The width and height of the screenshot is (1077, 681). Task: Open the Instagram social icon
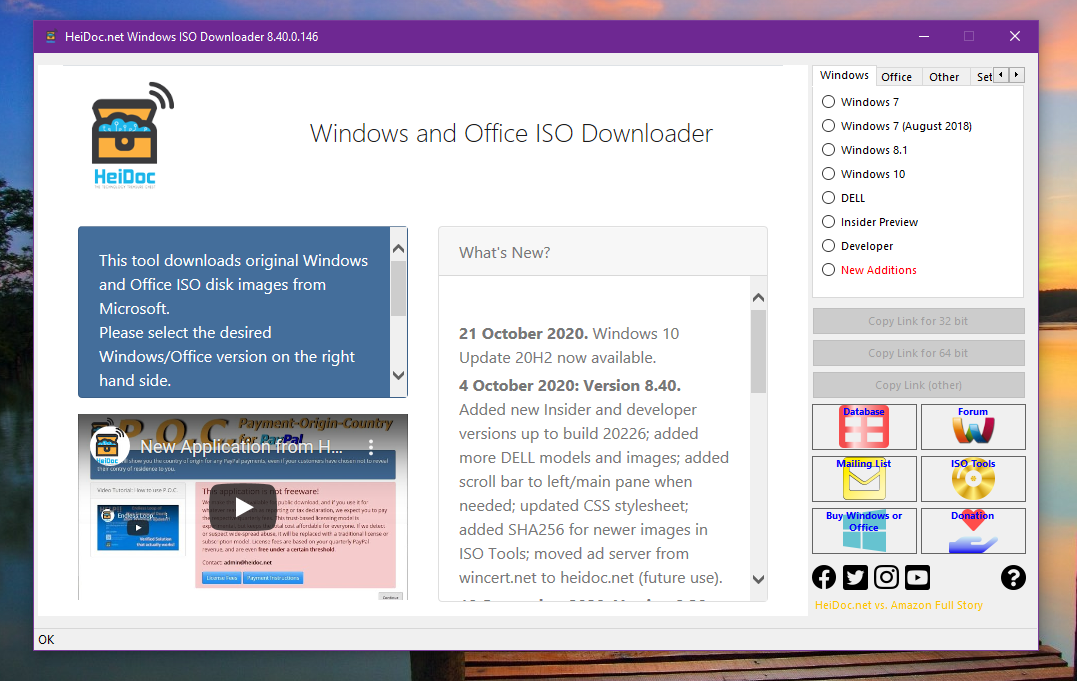coord(886,577)
